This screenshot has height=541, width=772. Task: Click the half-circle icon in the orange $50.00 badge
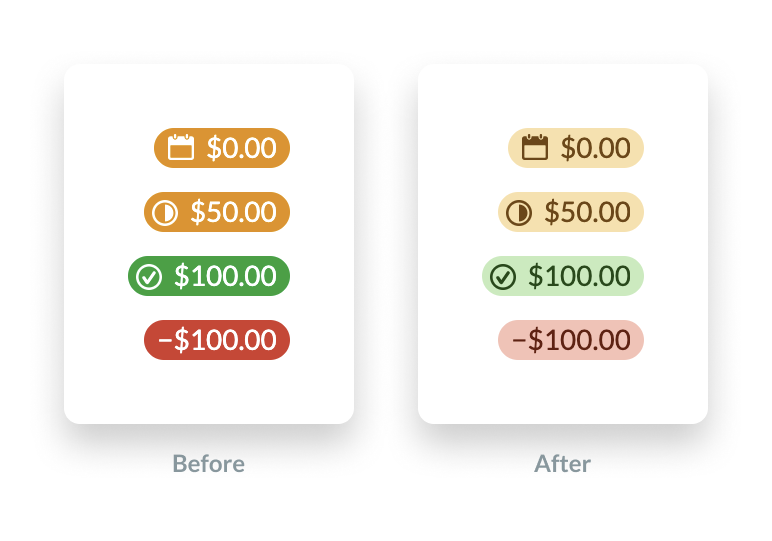click(164, 213)
